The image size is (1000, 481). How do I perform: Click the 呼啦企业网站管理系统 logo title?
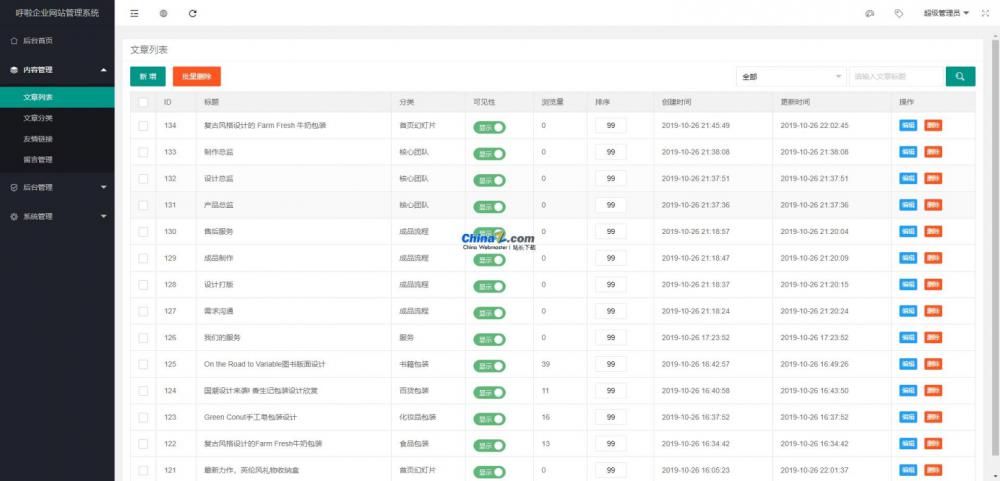click(57, 13)
